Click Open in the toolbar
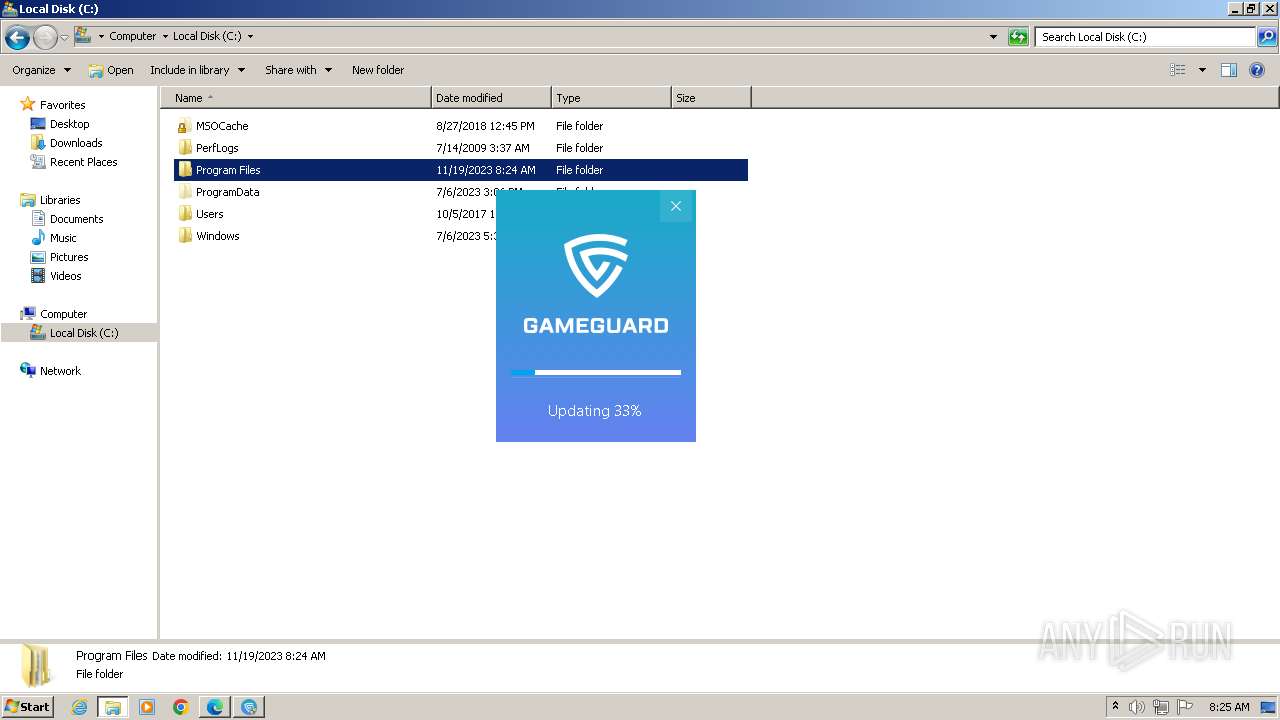 (x=111, y=70)
